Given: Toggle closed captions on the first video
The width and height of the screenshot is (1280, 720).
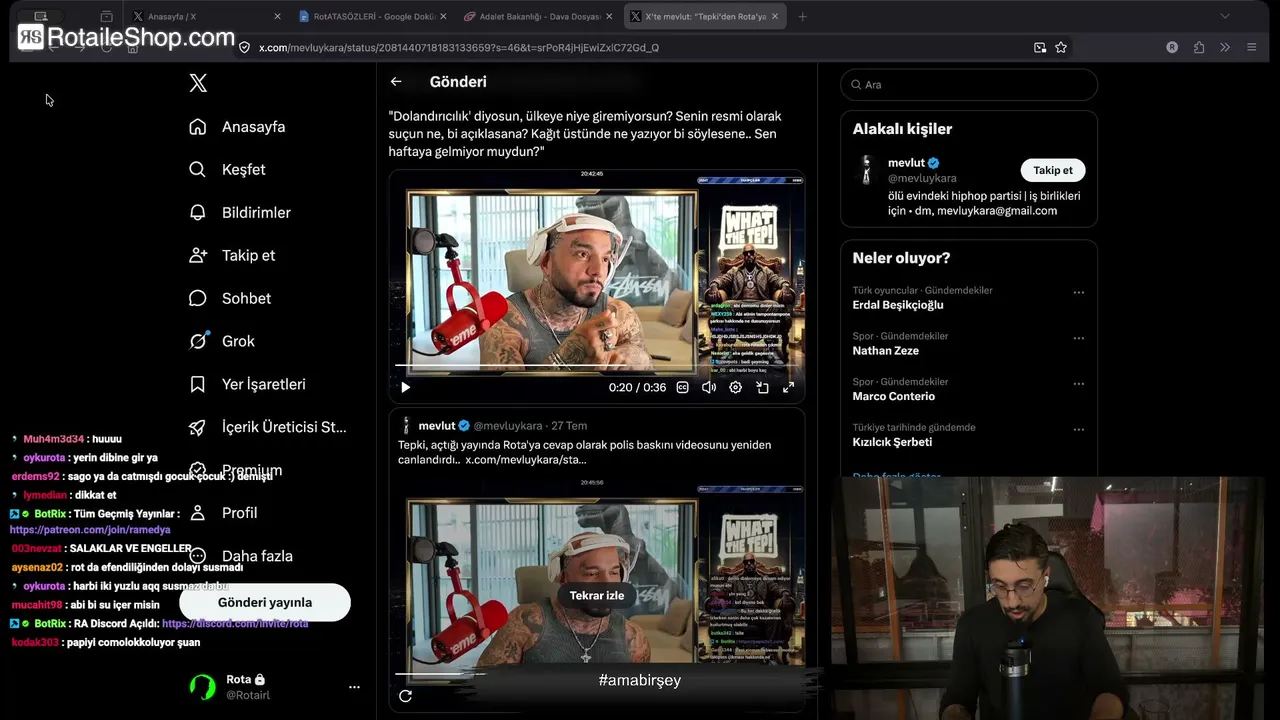Looking at the screenshot, I should 683,387.
